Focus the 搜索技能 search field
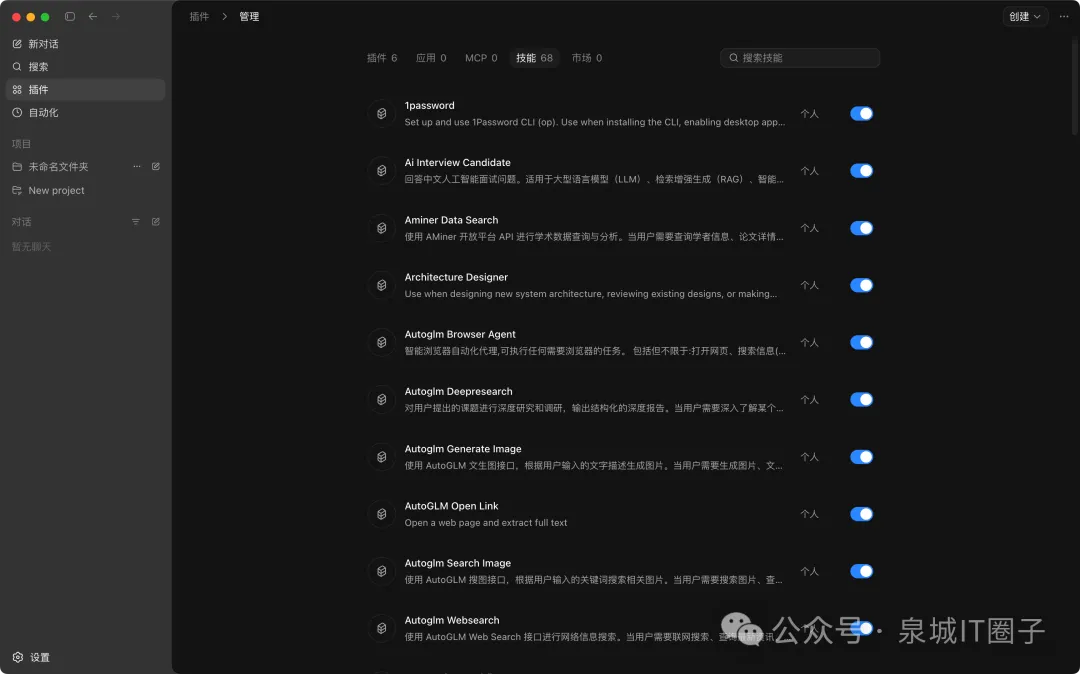Viewport: 1080px width, 674px height. tap(800, 58)
